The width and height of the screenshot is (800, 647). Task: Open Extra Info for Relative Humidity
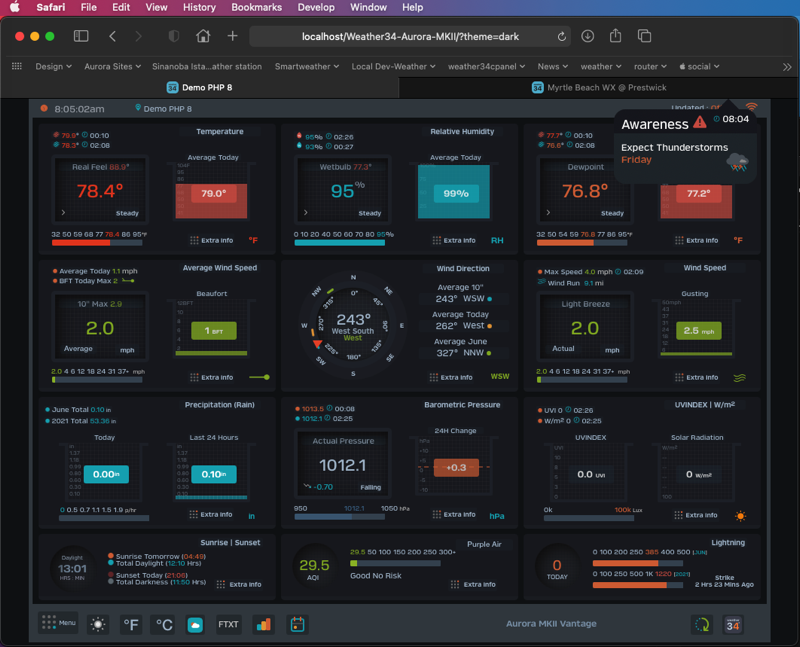454,240
